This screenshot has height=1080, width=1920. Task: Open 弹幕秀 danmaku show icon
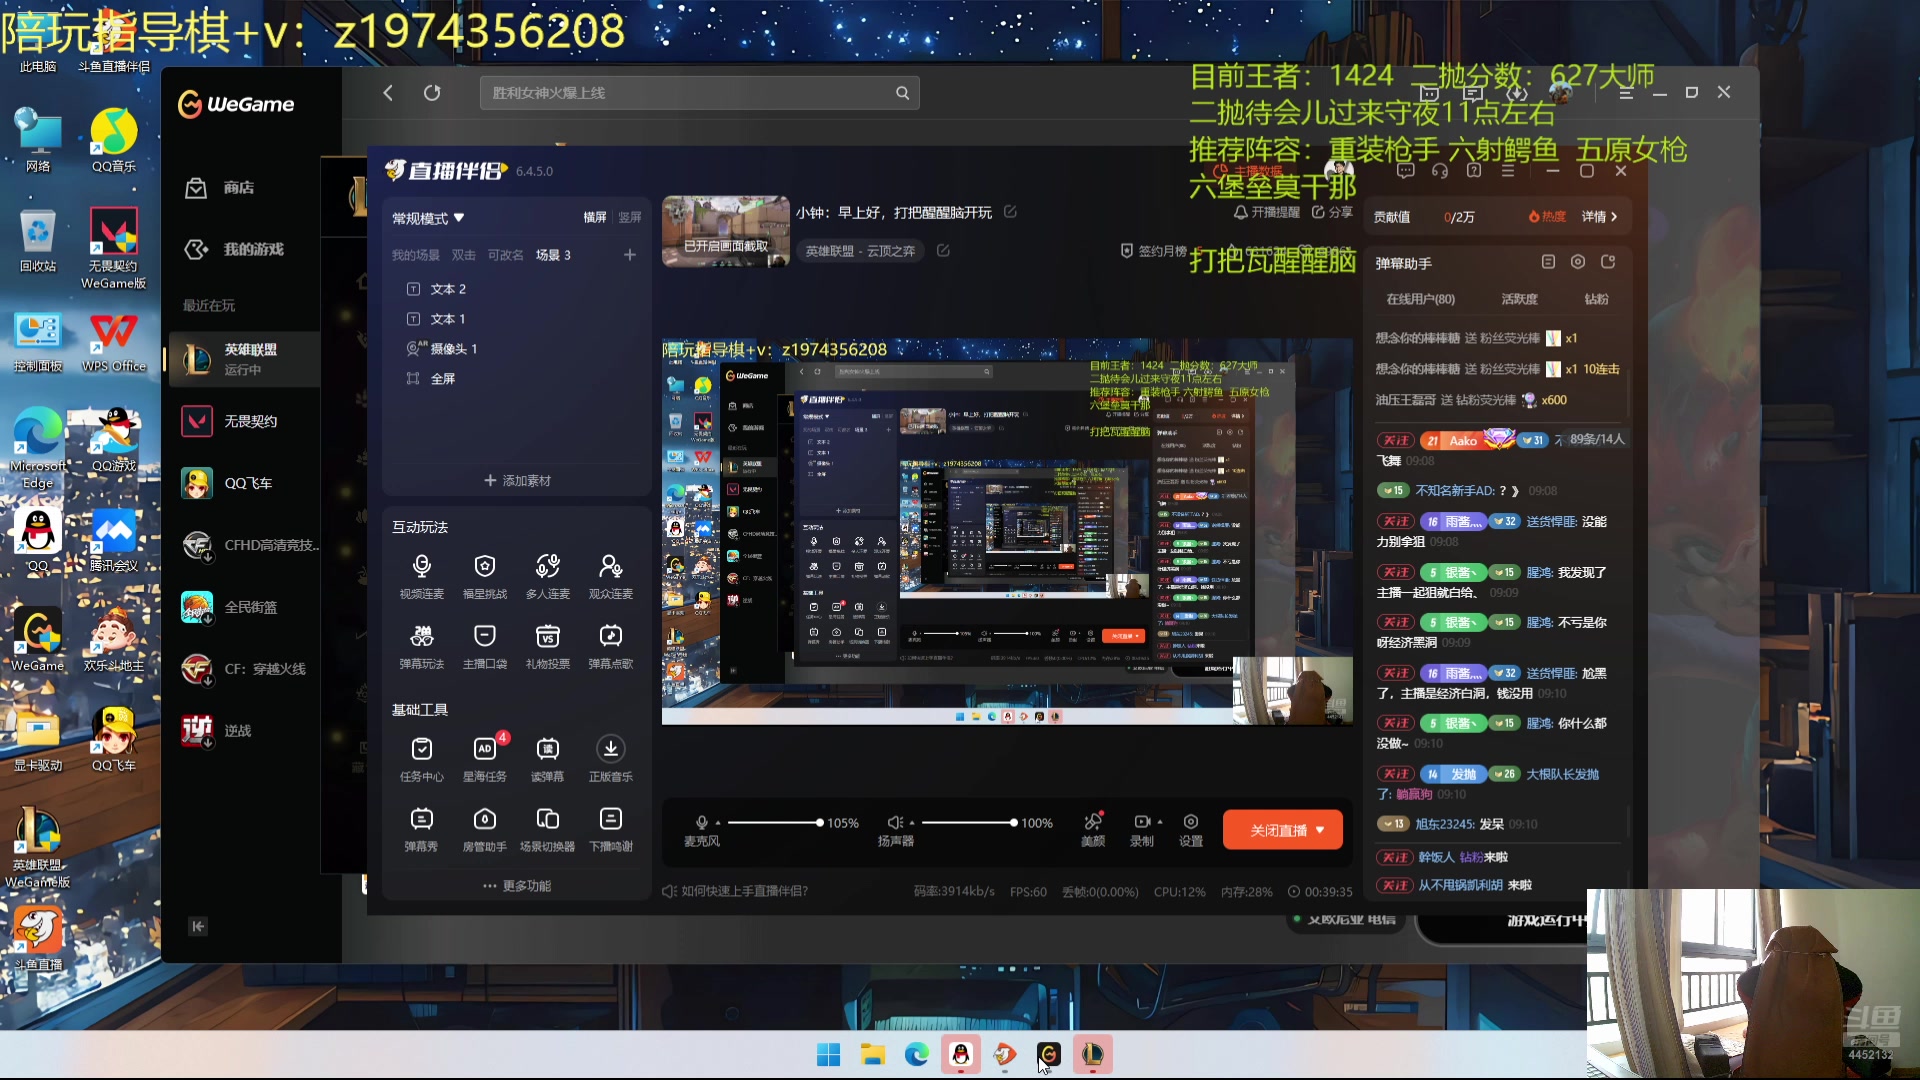click(x=421, y=829)
